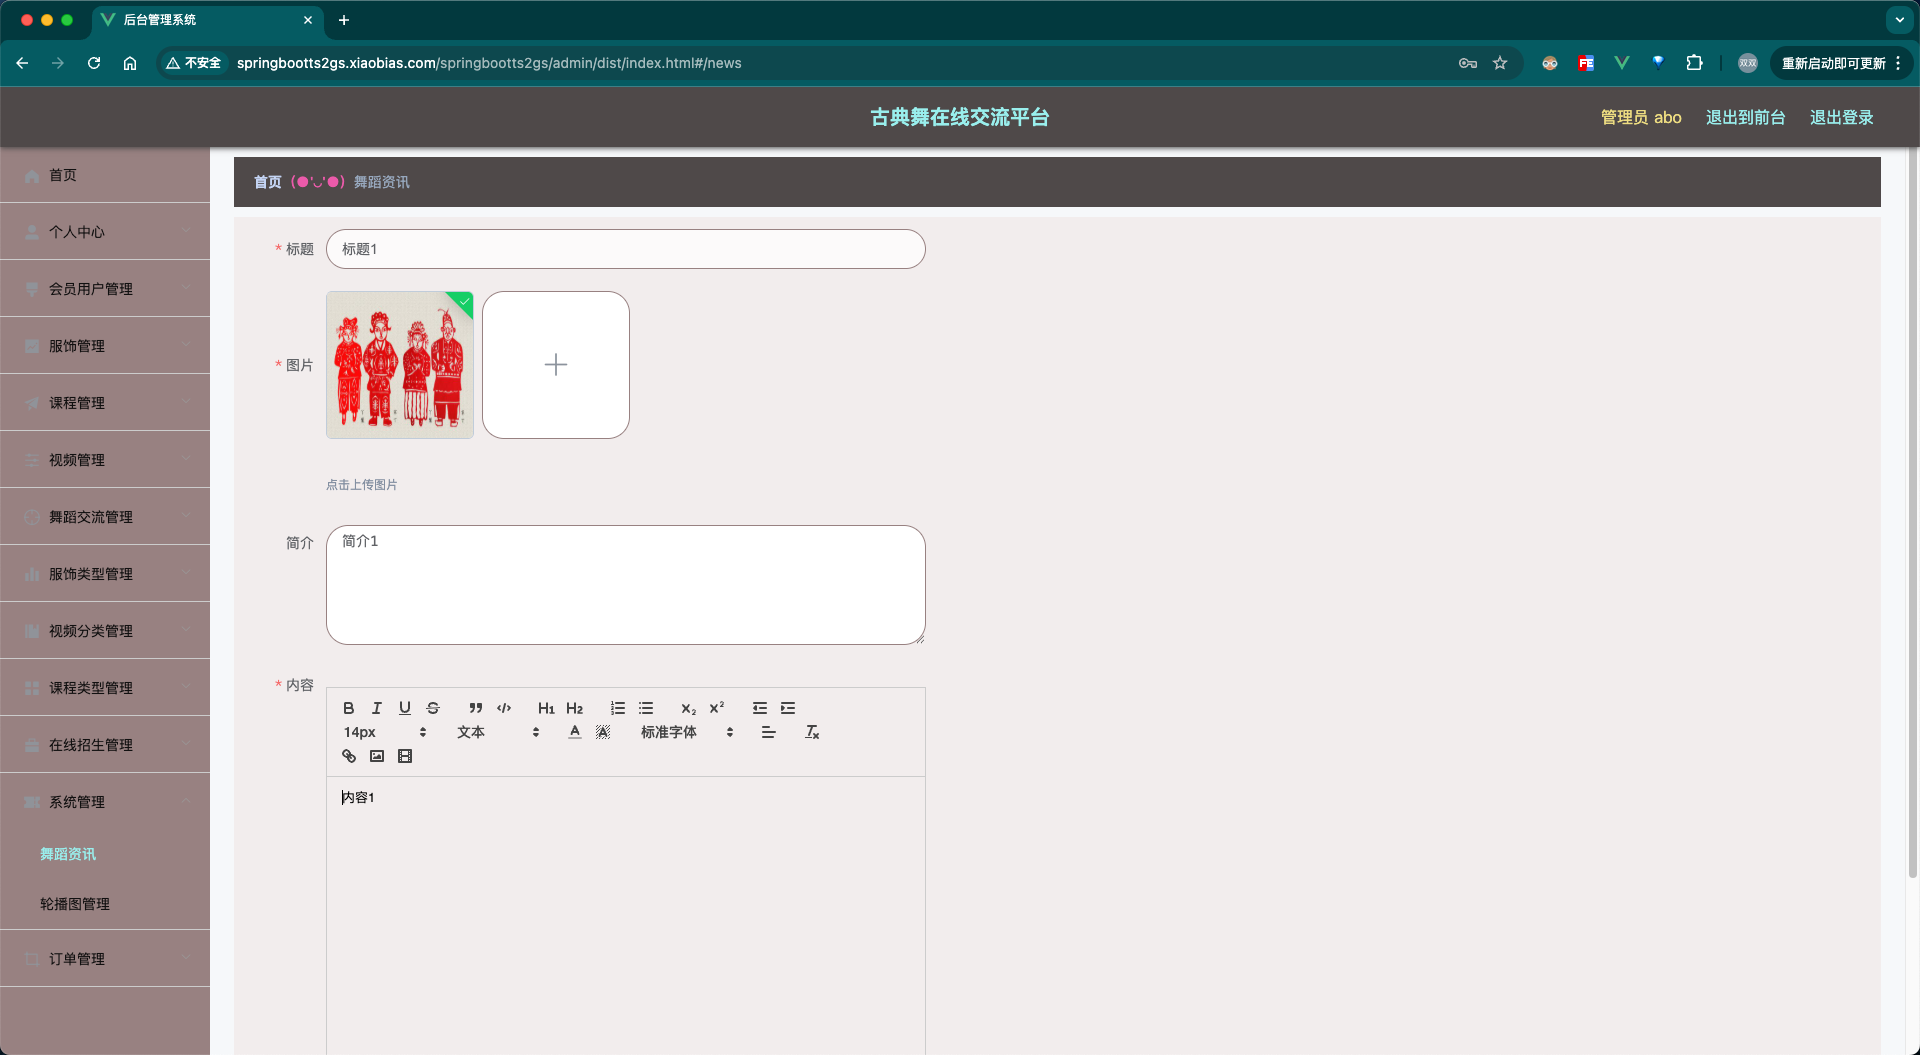Click the browser home button

point(130,63)
